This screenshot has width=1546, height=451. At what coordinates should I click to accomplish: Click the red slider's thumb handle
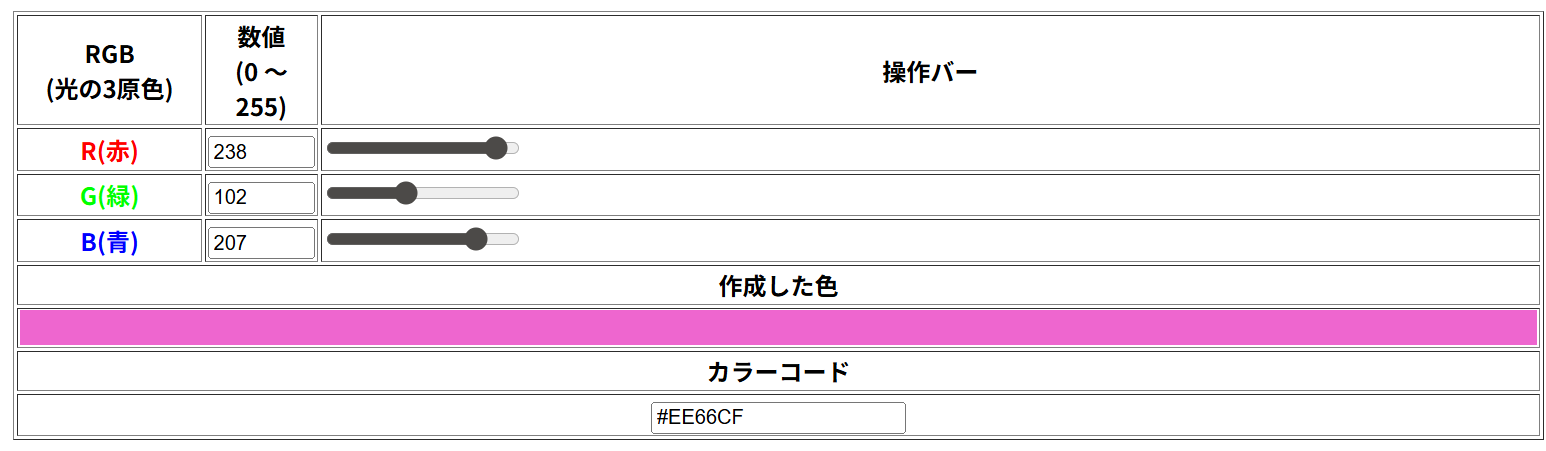tap(495, 149)
